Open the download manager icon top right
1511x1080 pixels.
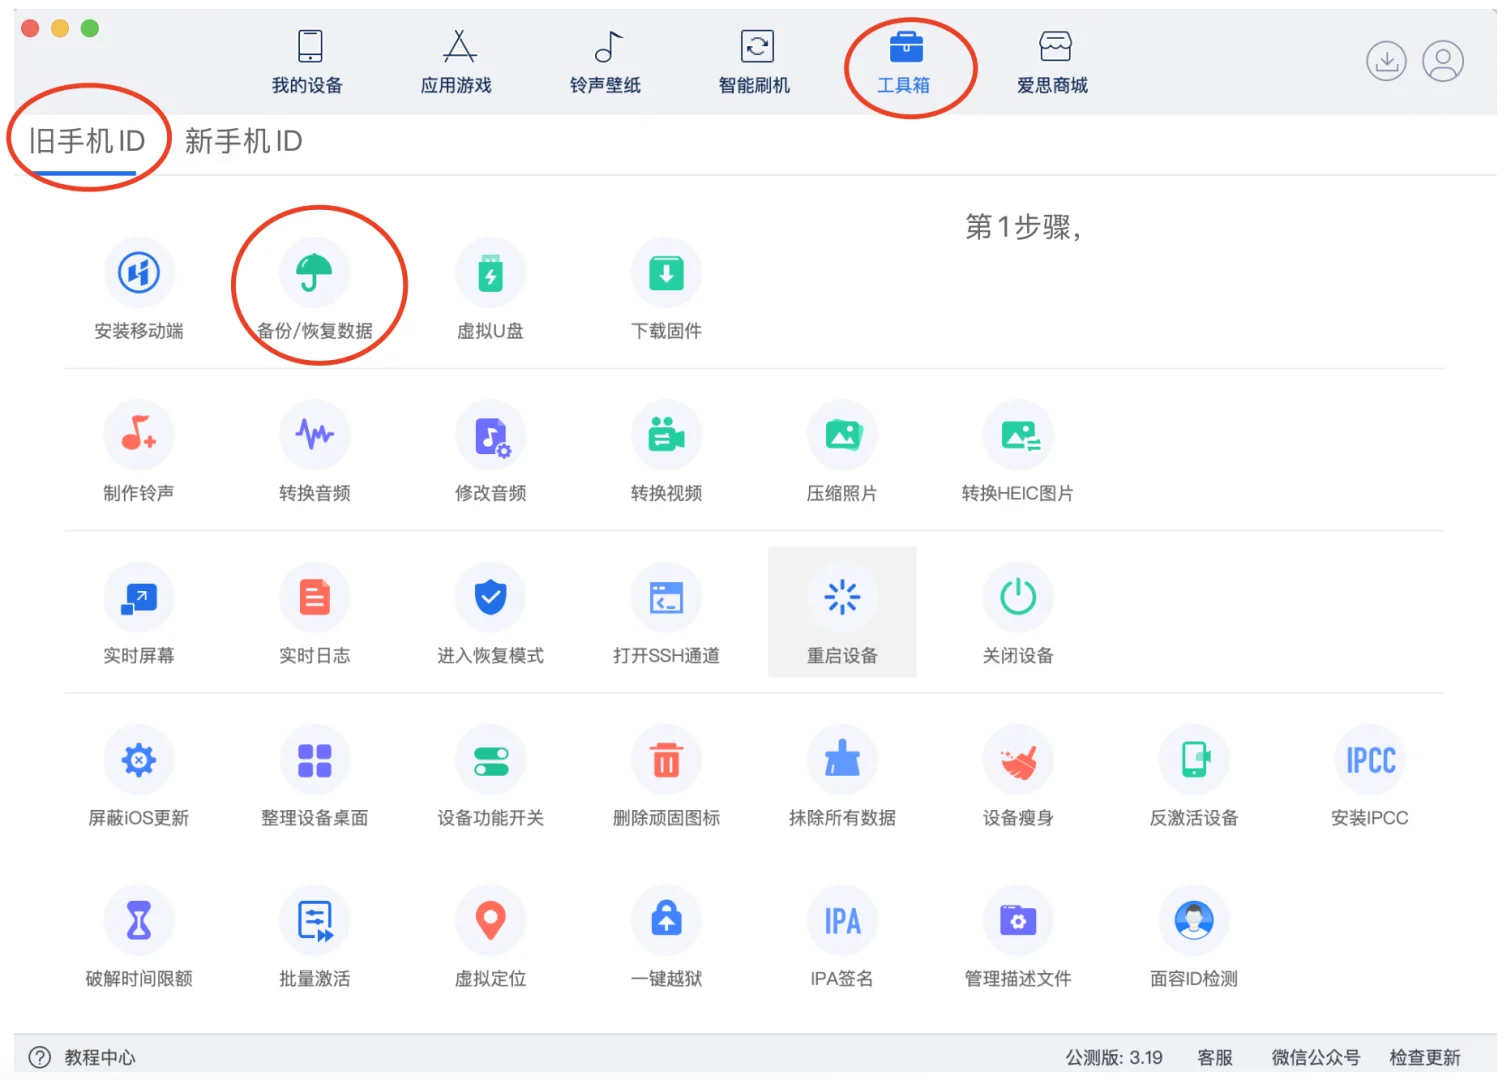[1386, 61]
